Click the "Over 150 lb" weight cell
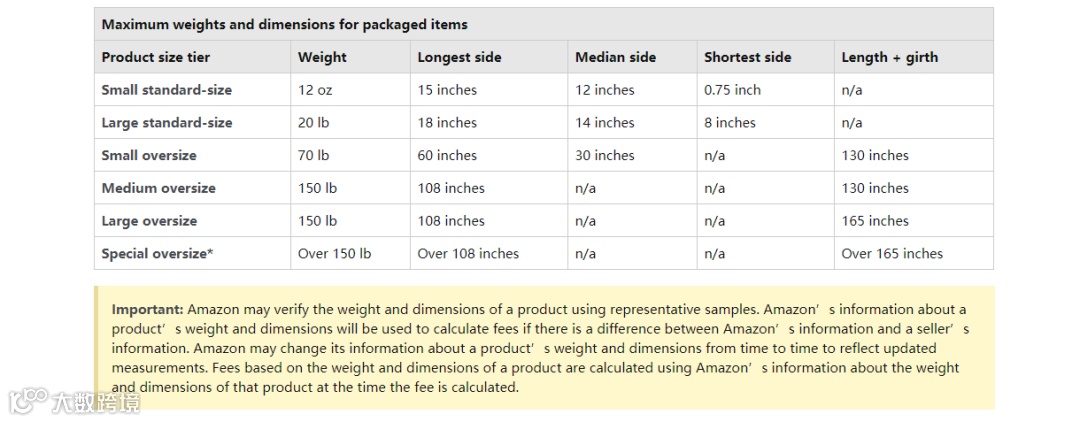Screen dimensions: 1080x422 point(334,254)
